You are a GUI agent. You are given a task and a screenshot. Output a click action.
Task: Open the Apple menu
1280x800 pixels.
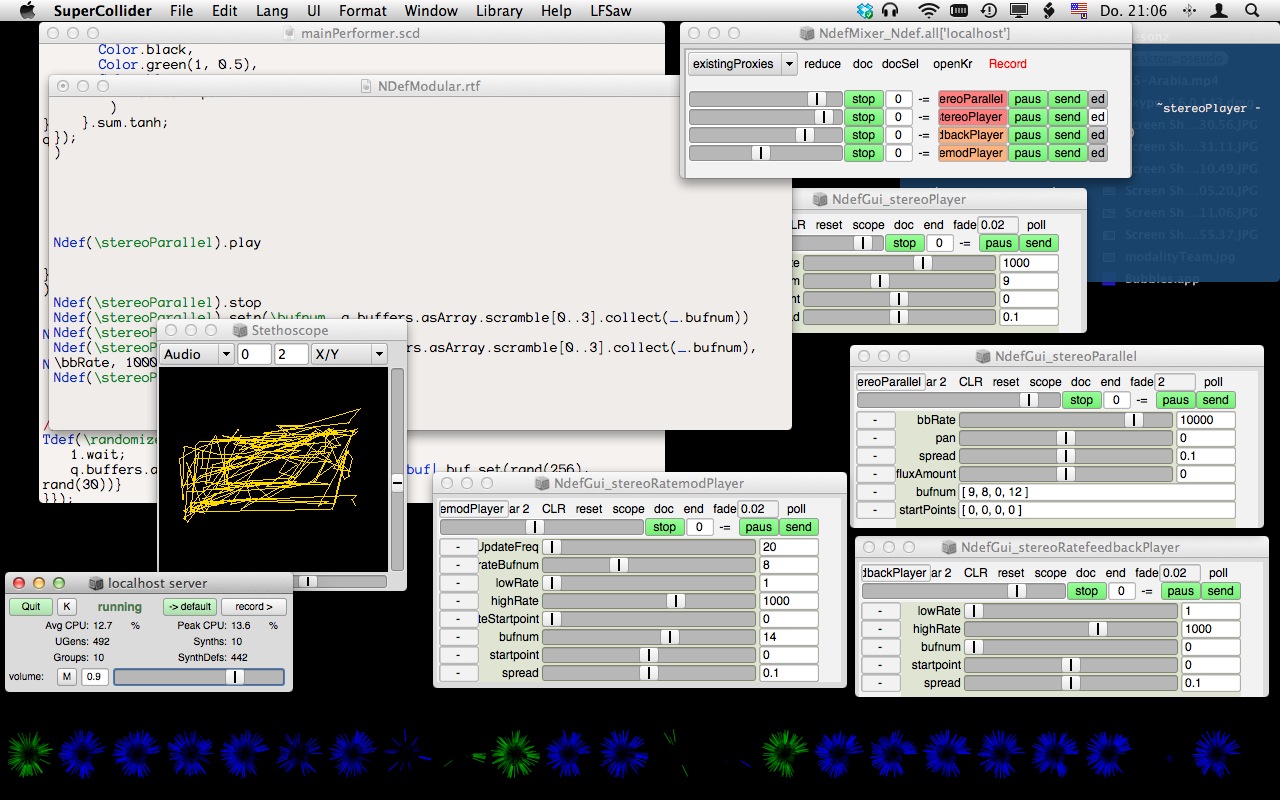coord(27,11)
